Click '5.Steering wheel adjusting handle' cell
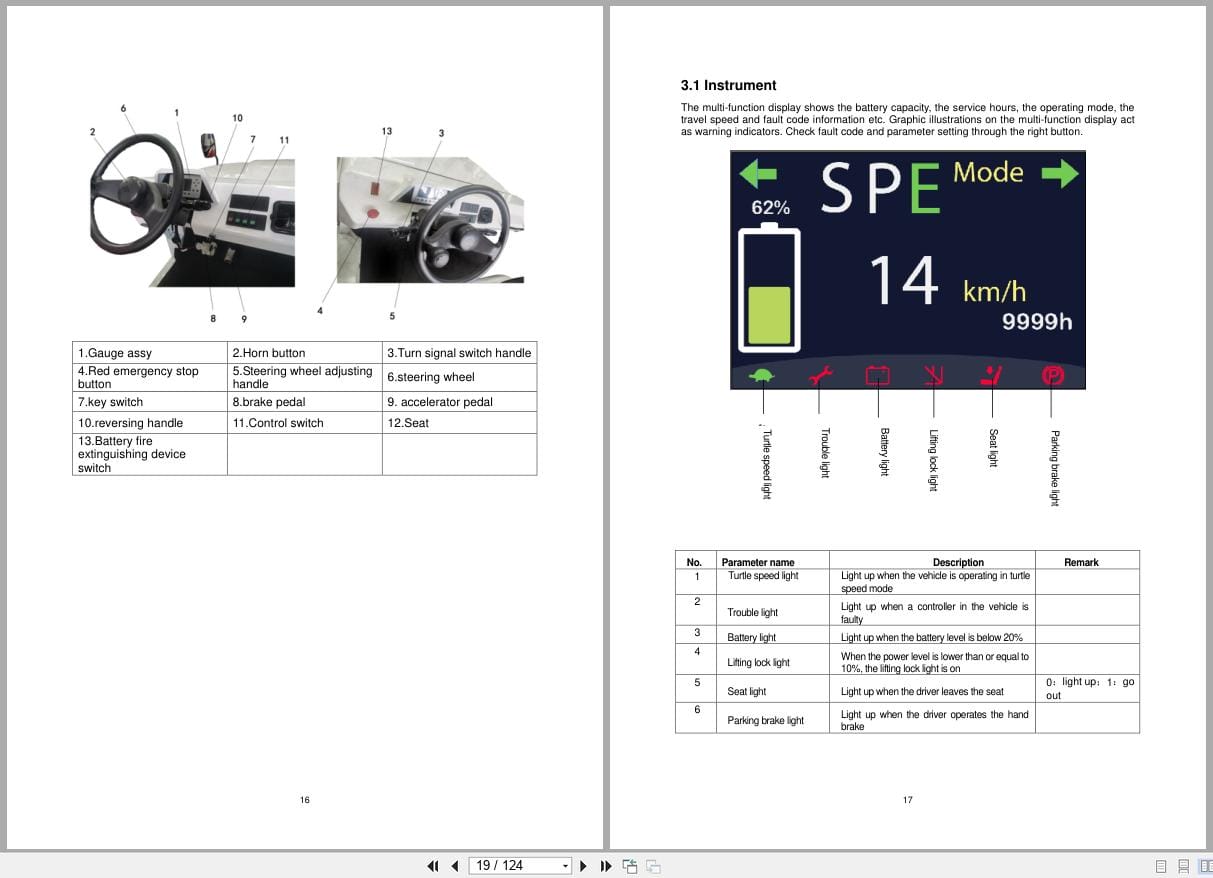Viewport: 1213px width, 878px height. (x=305, y=377)
